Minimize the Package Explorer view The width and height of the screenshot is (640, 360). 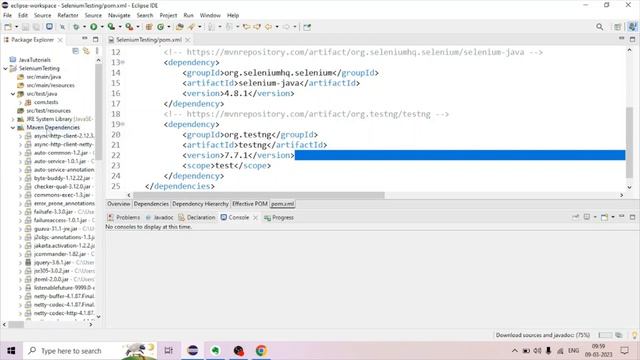click(x=85, y=39)
